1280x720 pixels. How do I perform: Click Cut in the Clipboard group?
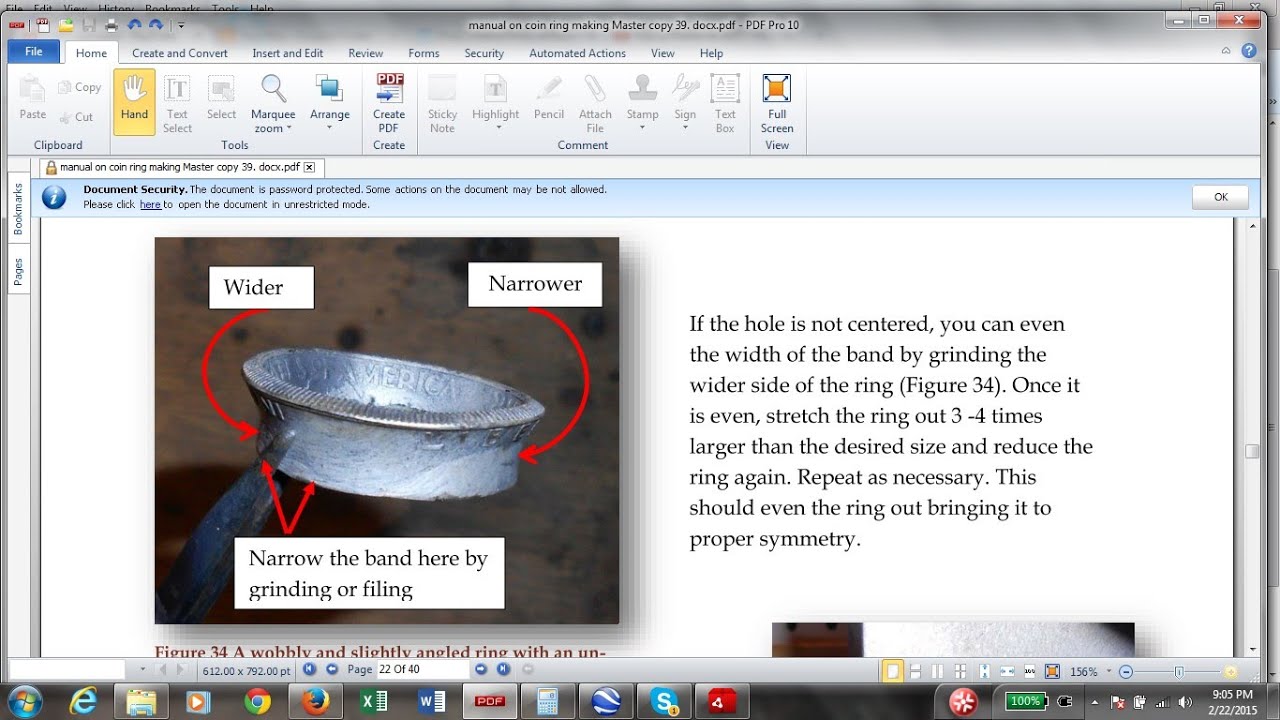point(76,117)
